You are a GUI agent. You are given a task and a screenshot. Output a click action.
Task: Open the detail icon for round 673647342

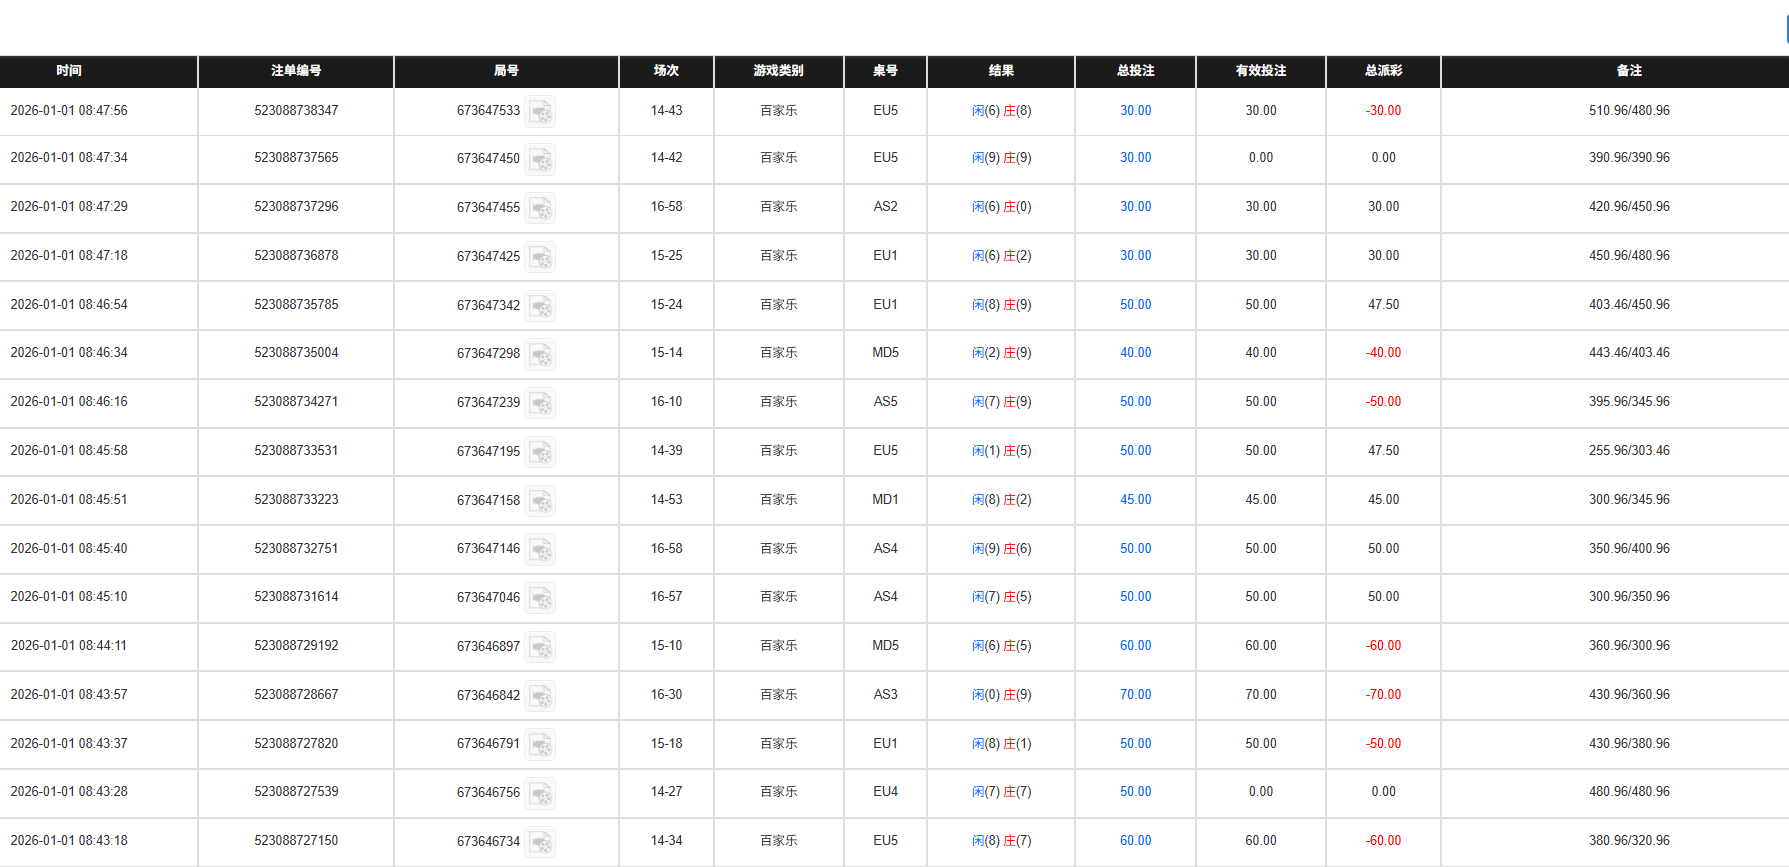pyautogui.click(x=541, y=306)
